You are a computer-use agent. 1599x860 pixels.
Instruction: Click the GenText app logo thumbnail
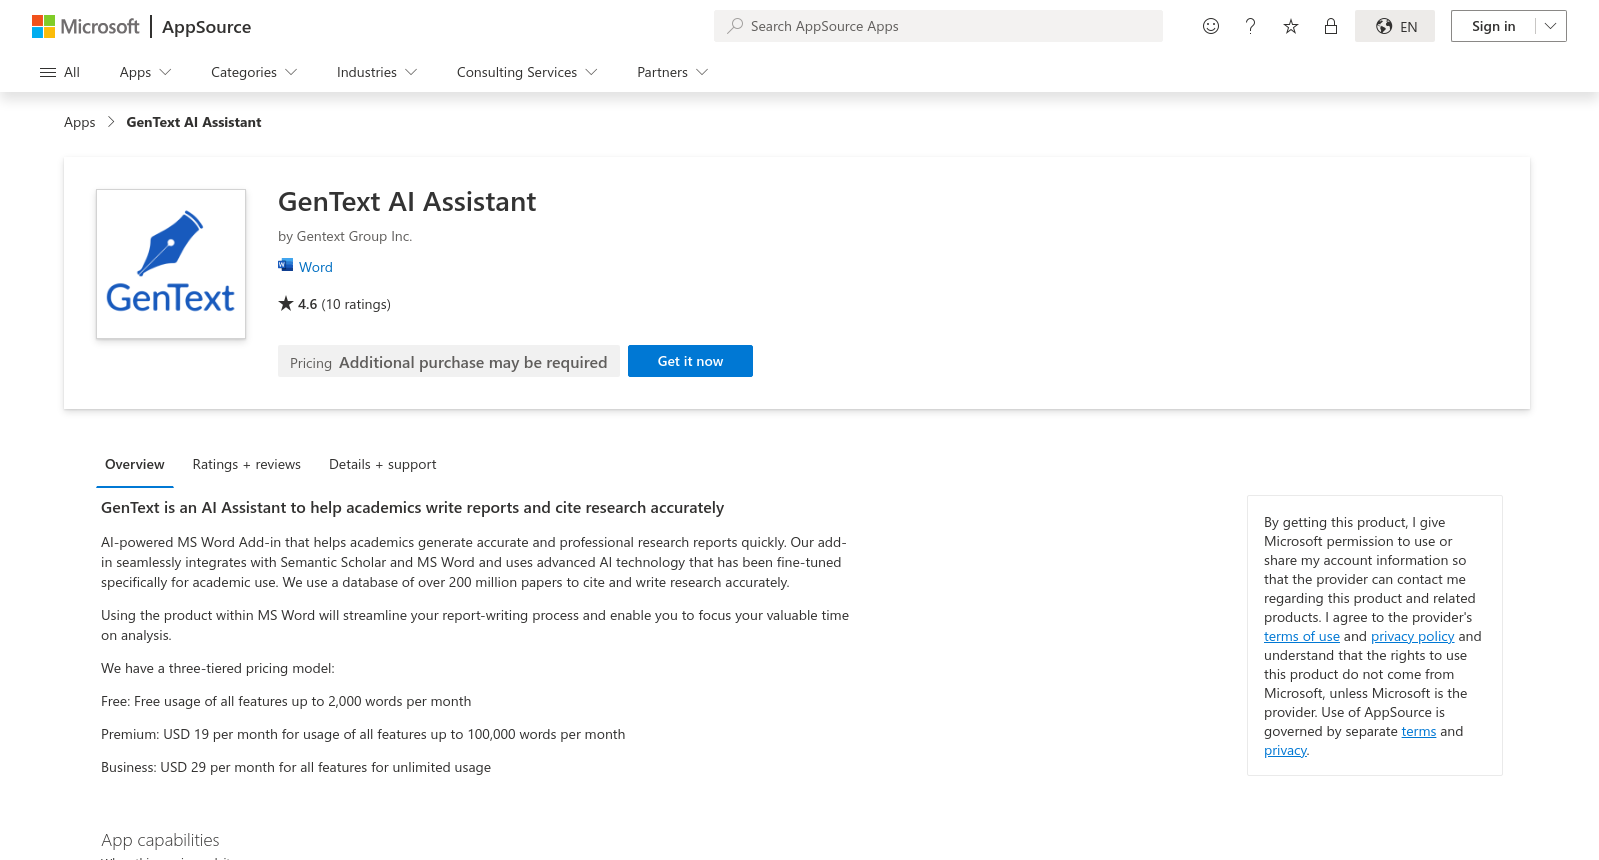tap(171, 264)
